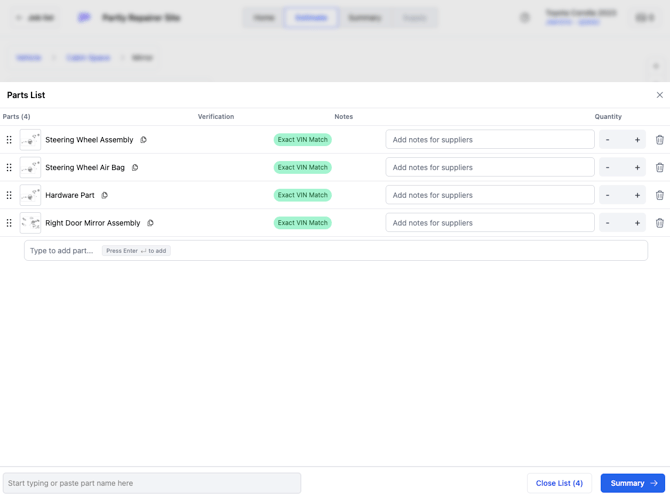
Task: Decrease quantity of Right Door Mirror Assembly
Action: (608, 223)
